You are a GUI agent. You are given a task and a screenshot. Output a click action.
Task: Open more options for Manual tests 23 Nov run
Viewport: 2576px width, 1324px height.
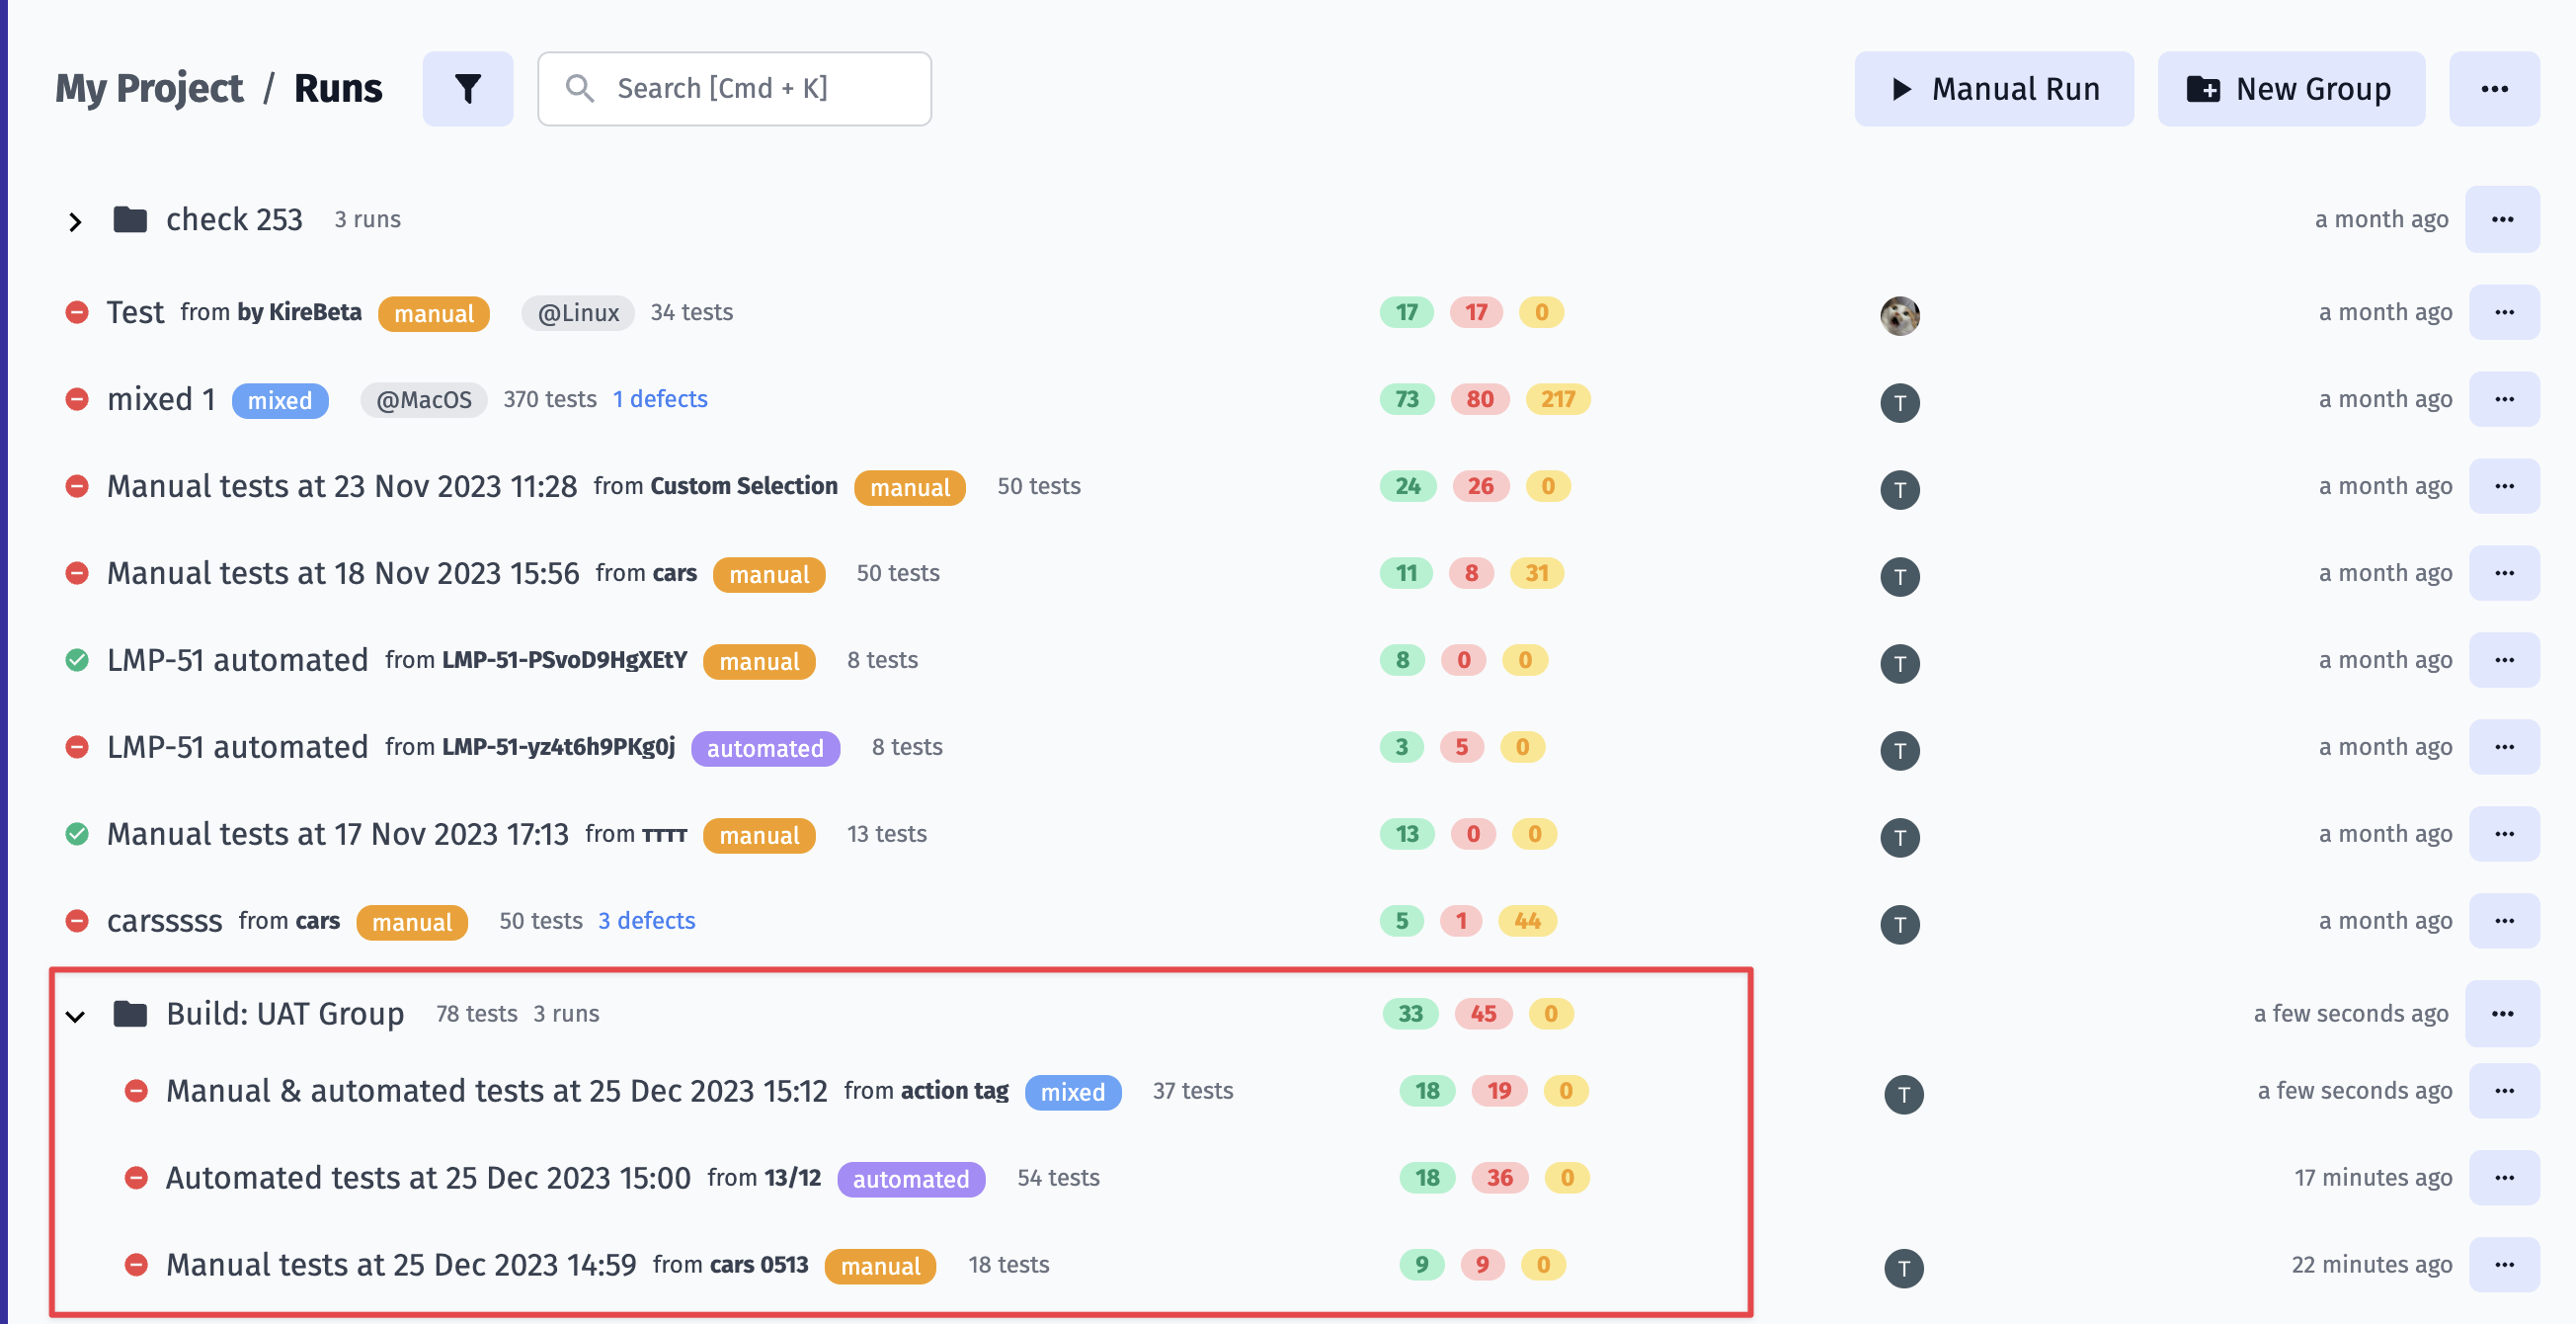[x=2504, y=486]
